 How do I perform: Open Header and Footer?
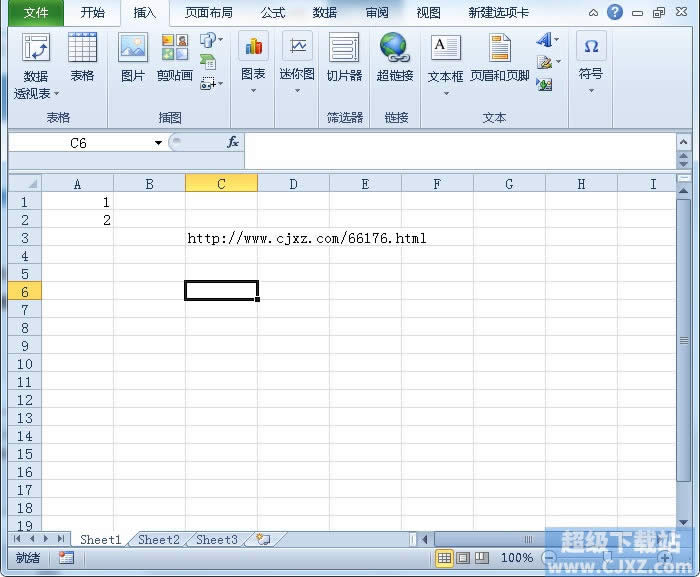(500, 57)
